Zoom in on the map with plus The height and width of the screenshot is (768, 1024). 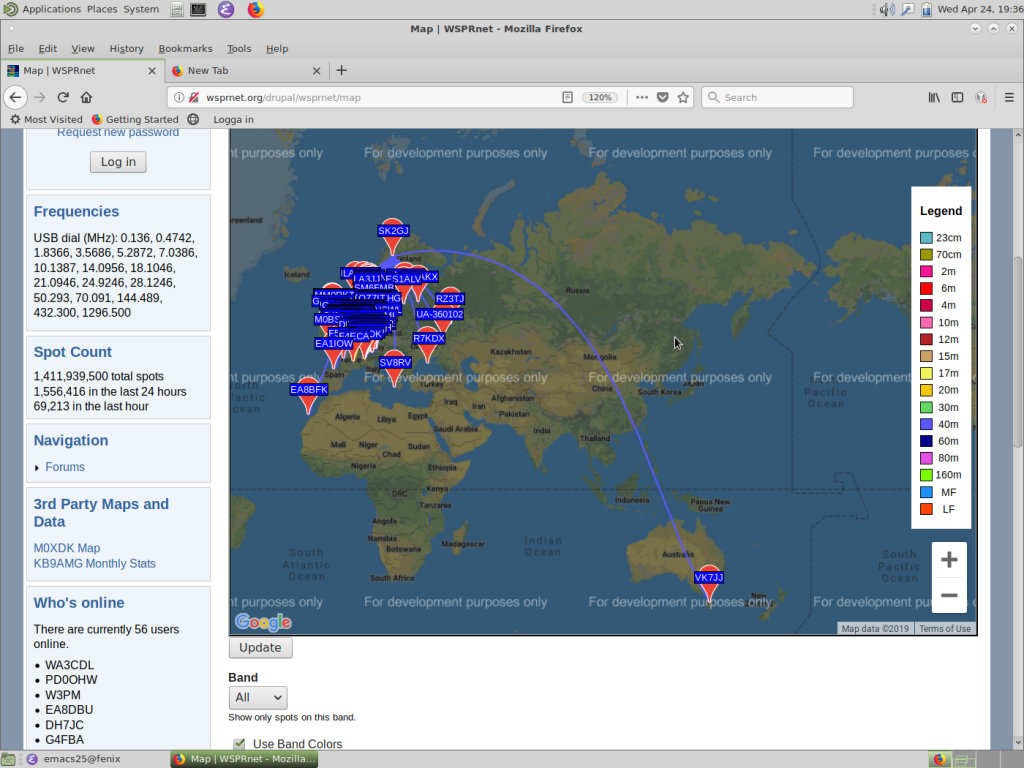(x=949, y=560)
